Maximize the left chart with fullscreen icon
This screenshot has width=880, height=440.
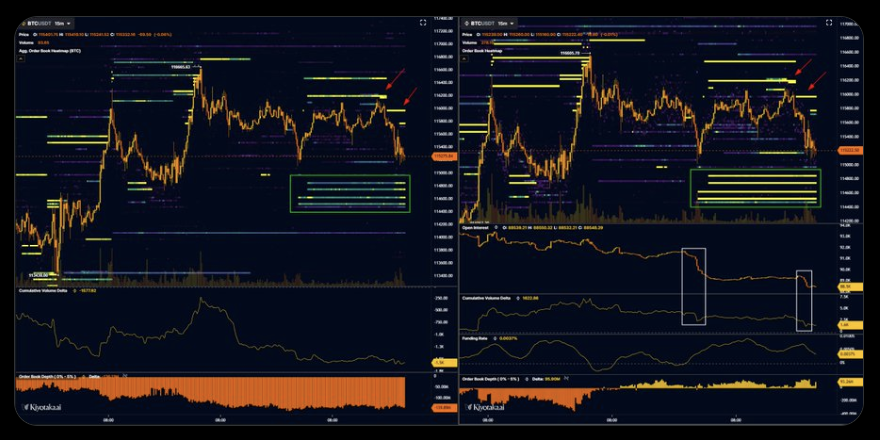[422, 22]
